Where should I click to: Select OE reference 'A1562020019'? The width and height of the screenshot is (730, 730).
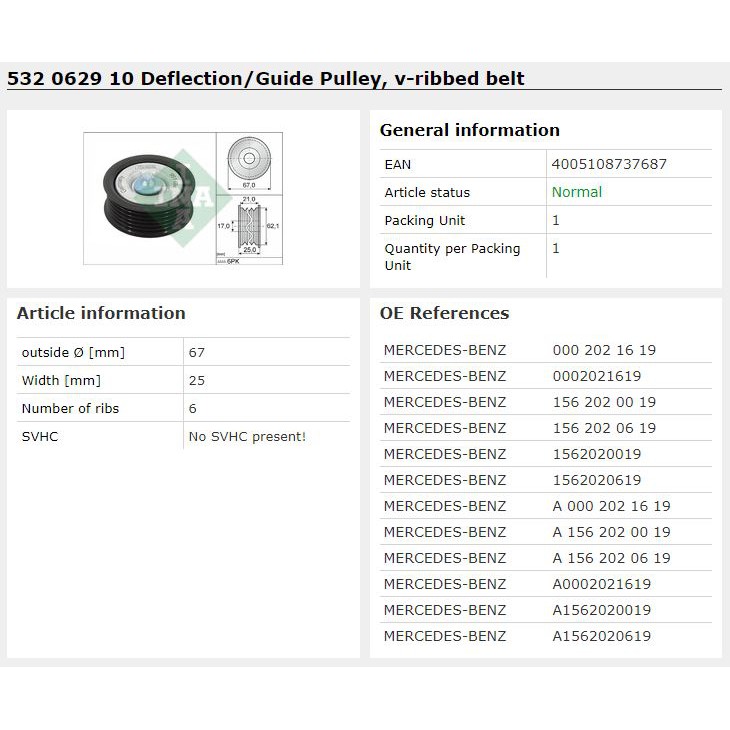(x=602, y=610)
